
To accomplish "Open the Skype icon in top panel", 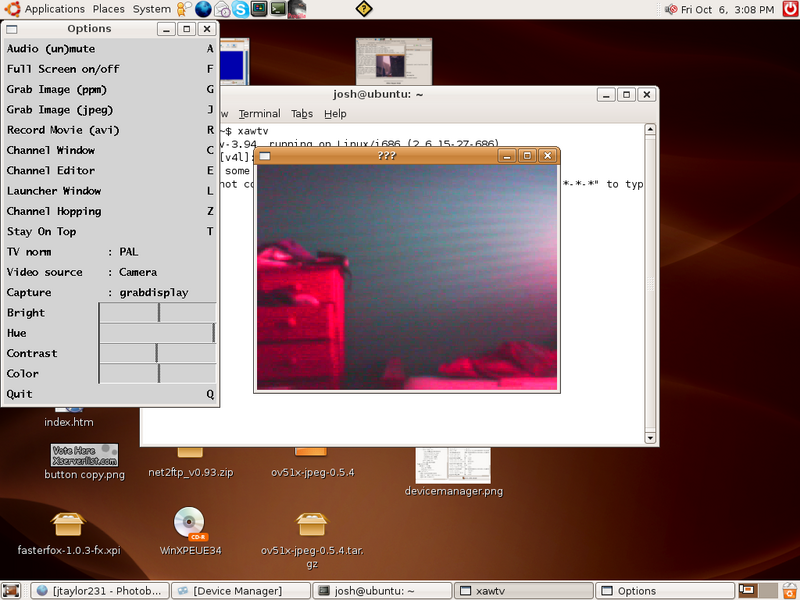I will [x=241, y=9].
